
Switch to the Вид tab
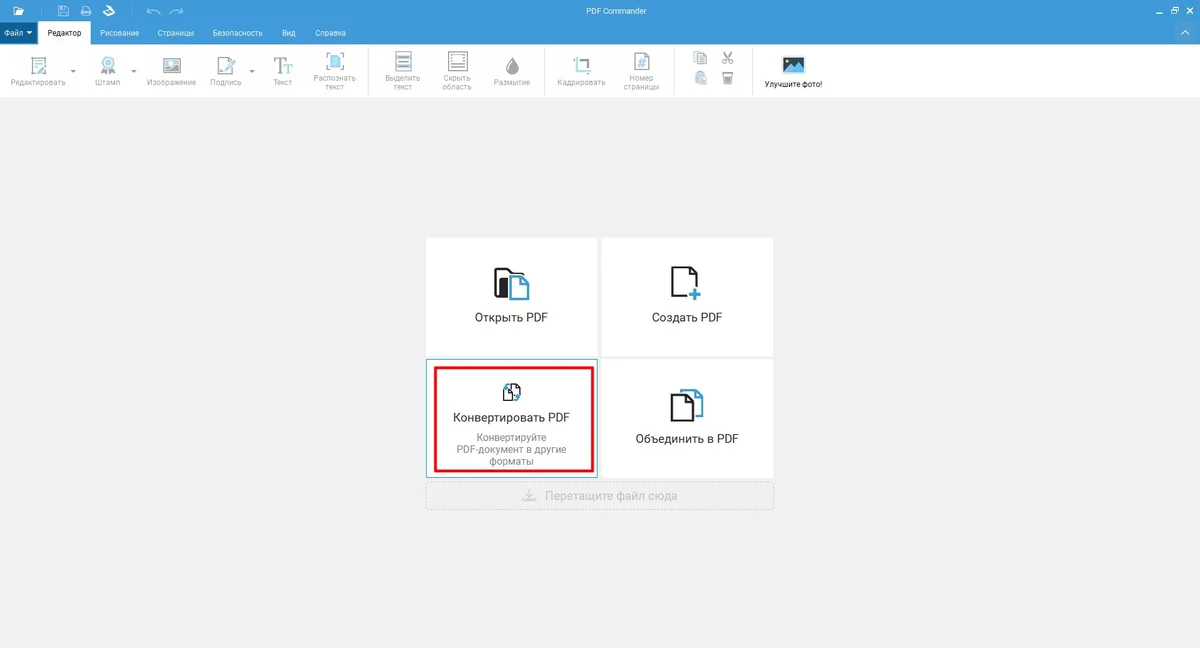point(288,33)
